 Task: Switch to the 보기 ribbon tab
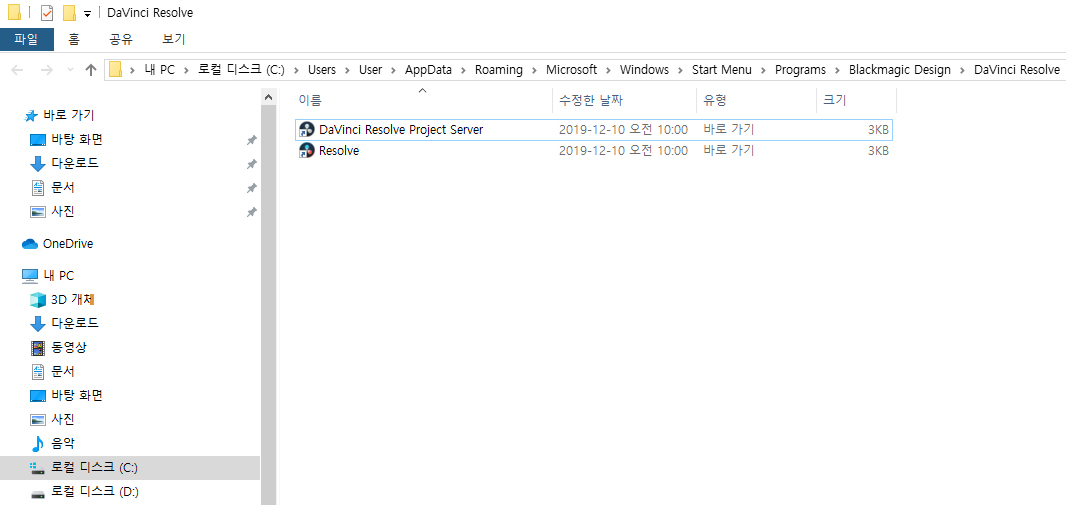(x=173, y=39)
